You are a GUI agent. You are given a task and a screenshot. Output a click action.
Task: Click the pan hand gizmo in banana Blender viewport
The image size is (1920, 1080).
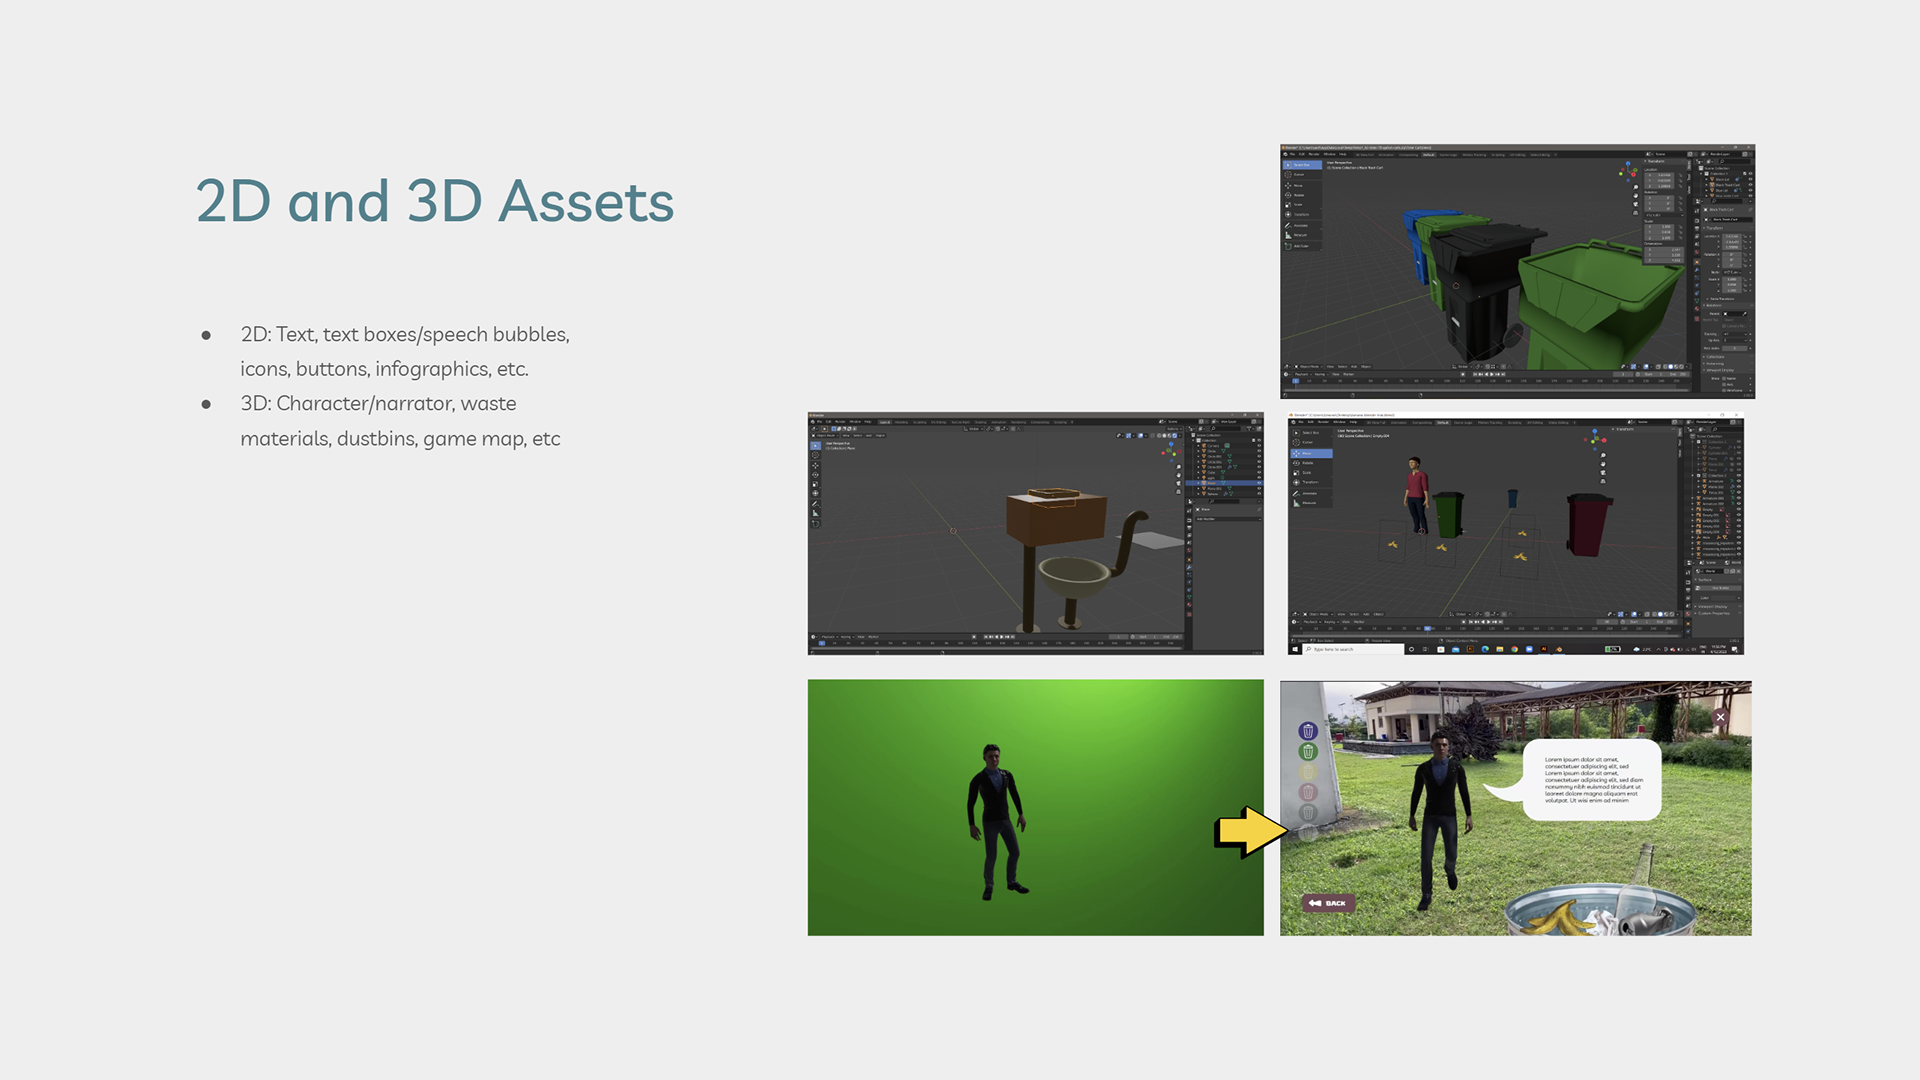pyautogui.click(x=1603, y=464)
